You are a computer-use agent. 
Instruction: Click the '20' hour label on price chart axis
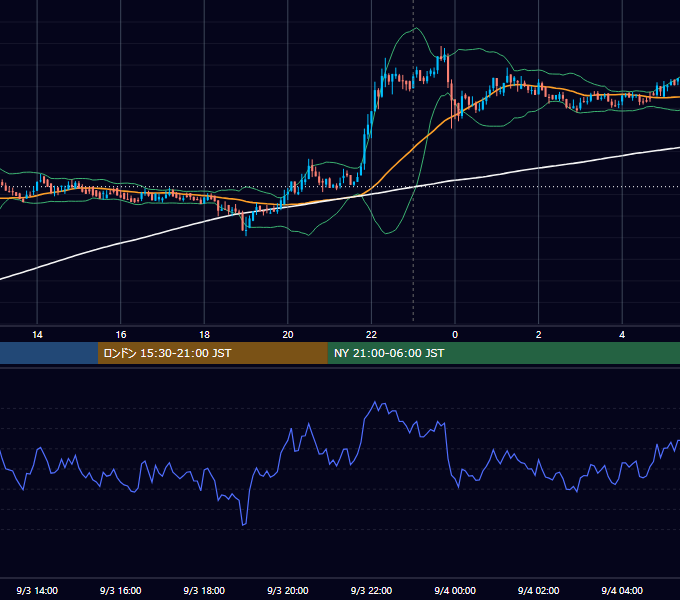click(x=288, y=335)
